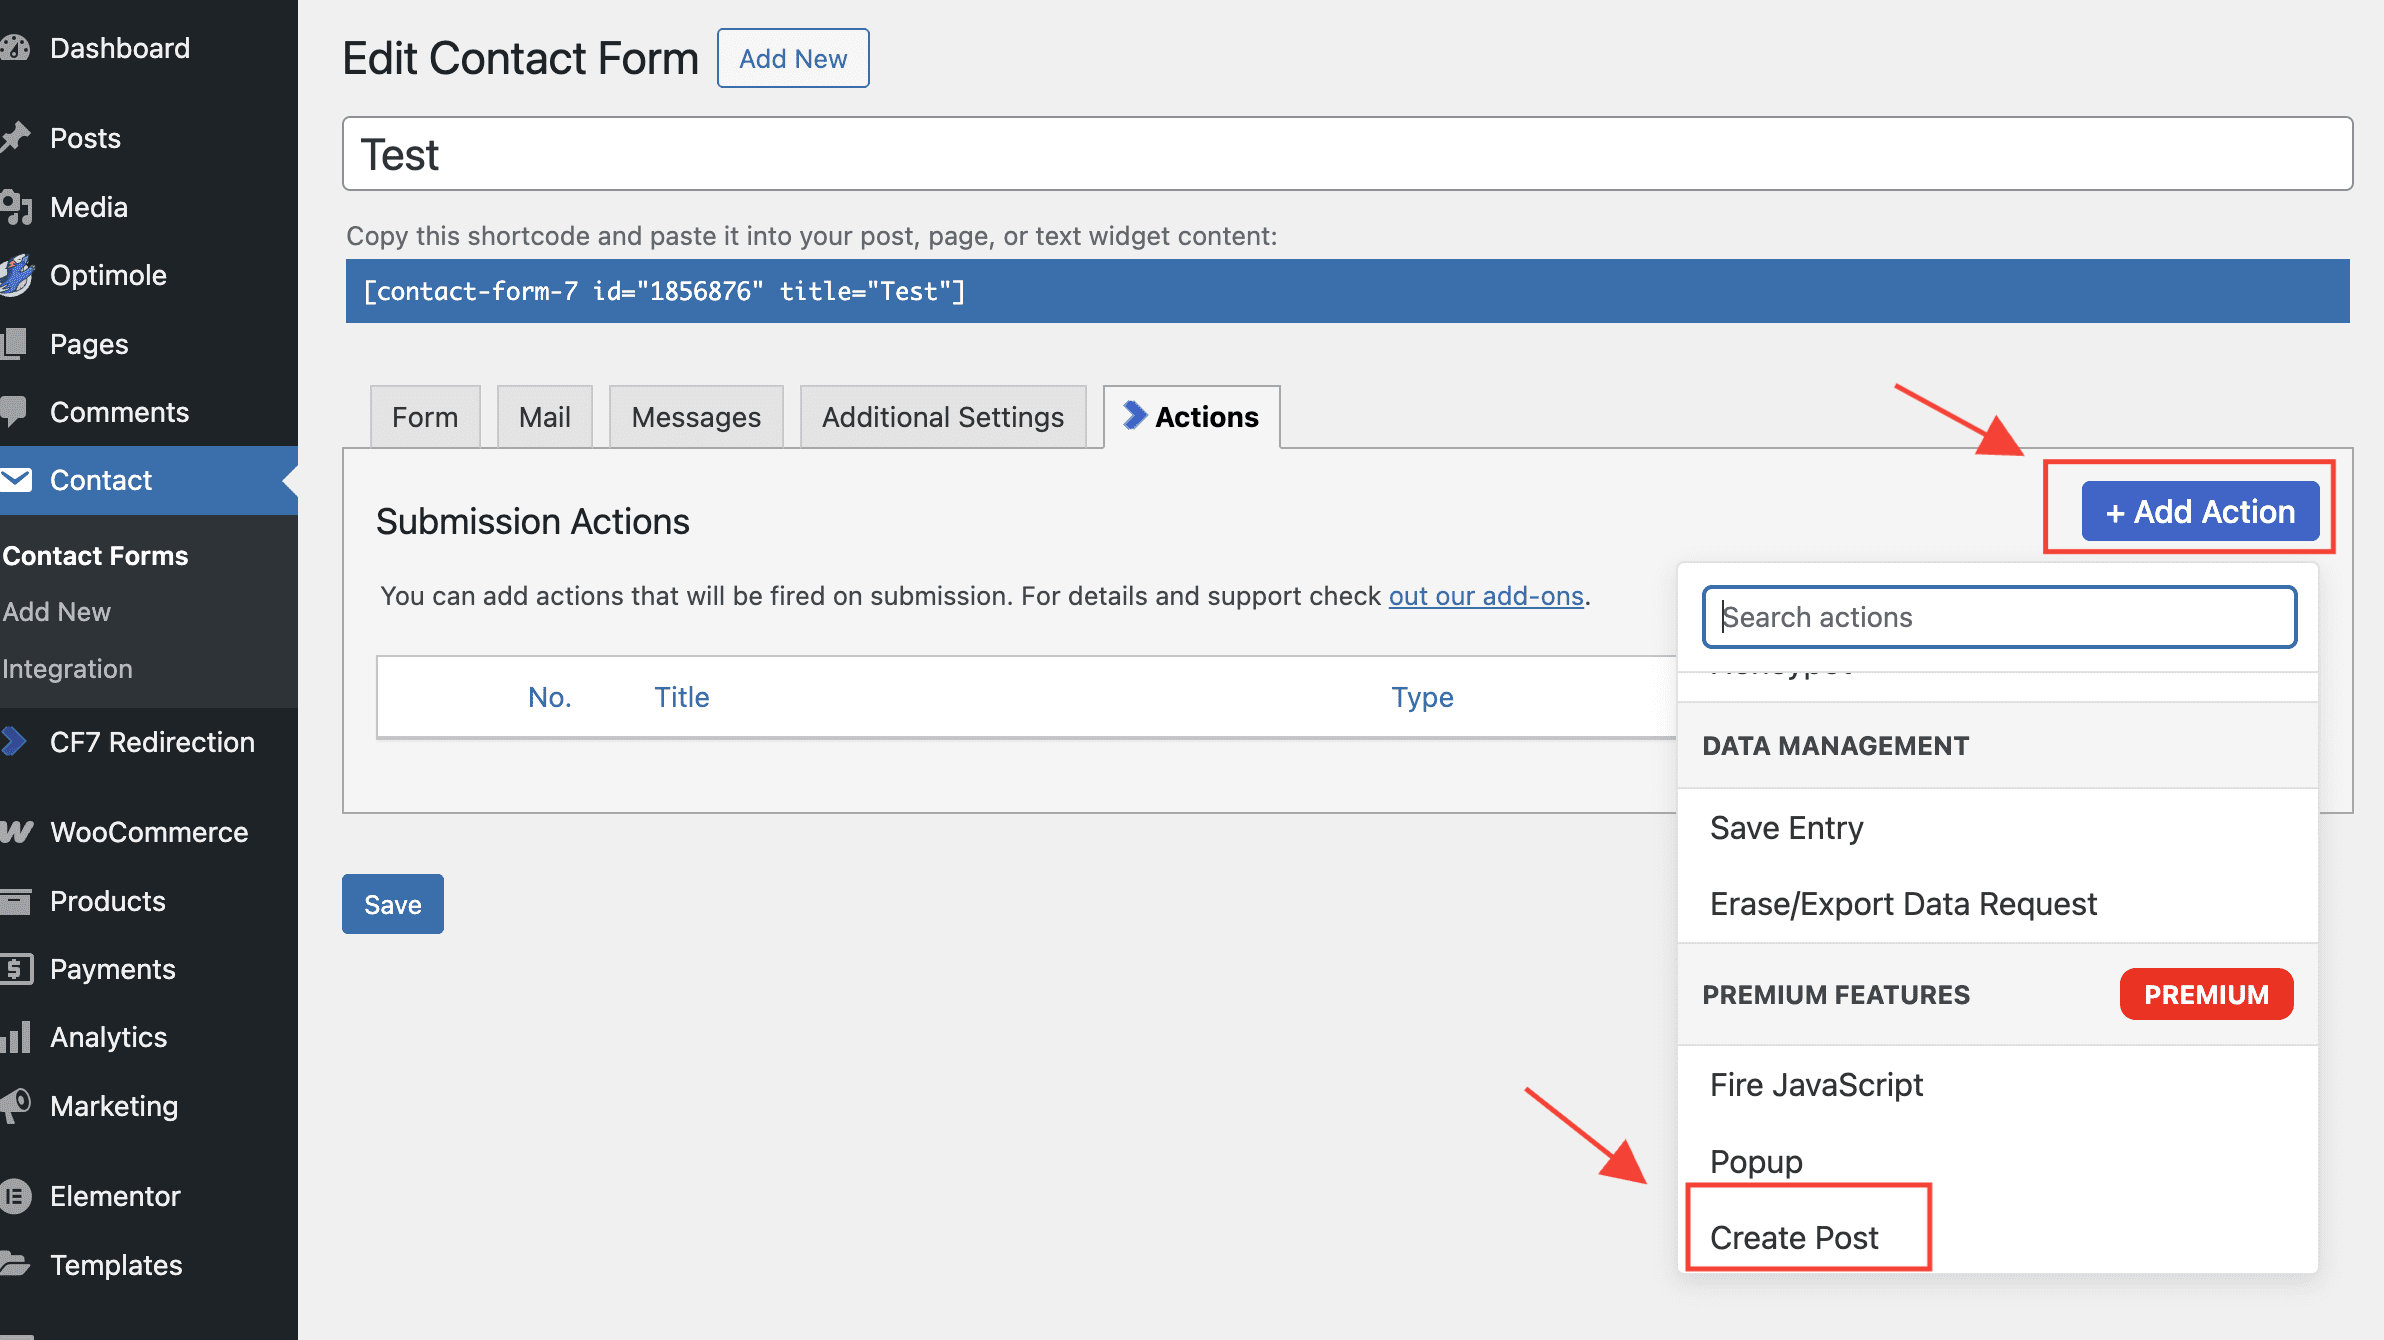
Task: Click the Elementor circle icon
Action: (15, 1196)
